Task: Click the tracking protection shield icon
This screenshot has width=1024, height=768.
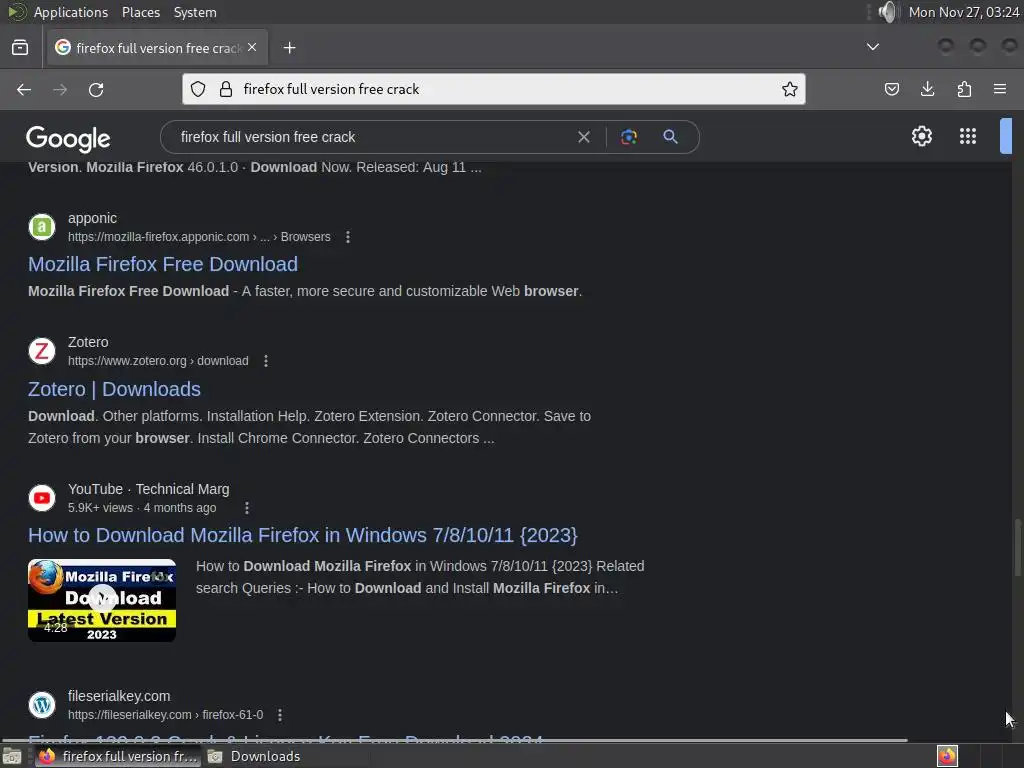Action: click(x=198, y=89)
